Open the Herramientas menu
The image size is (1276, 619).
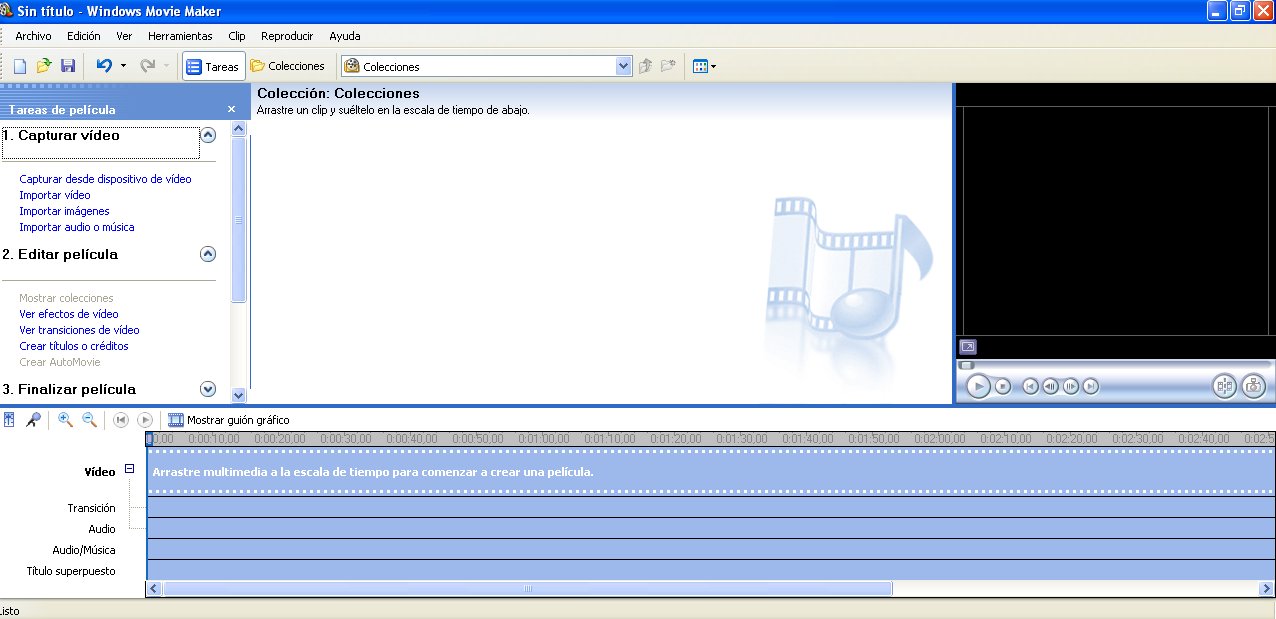point(180,36)
